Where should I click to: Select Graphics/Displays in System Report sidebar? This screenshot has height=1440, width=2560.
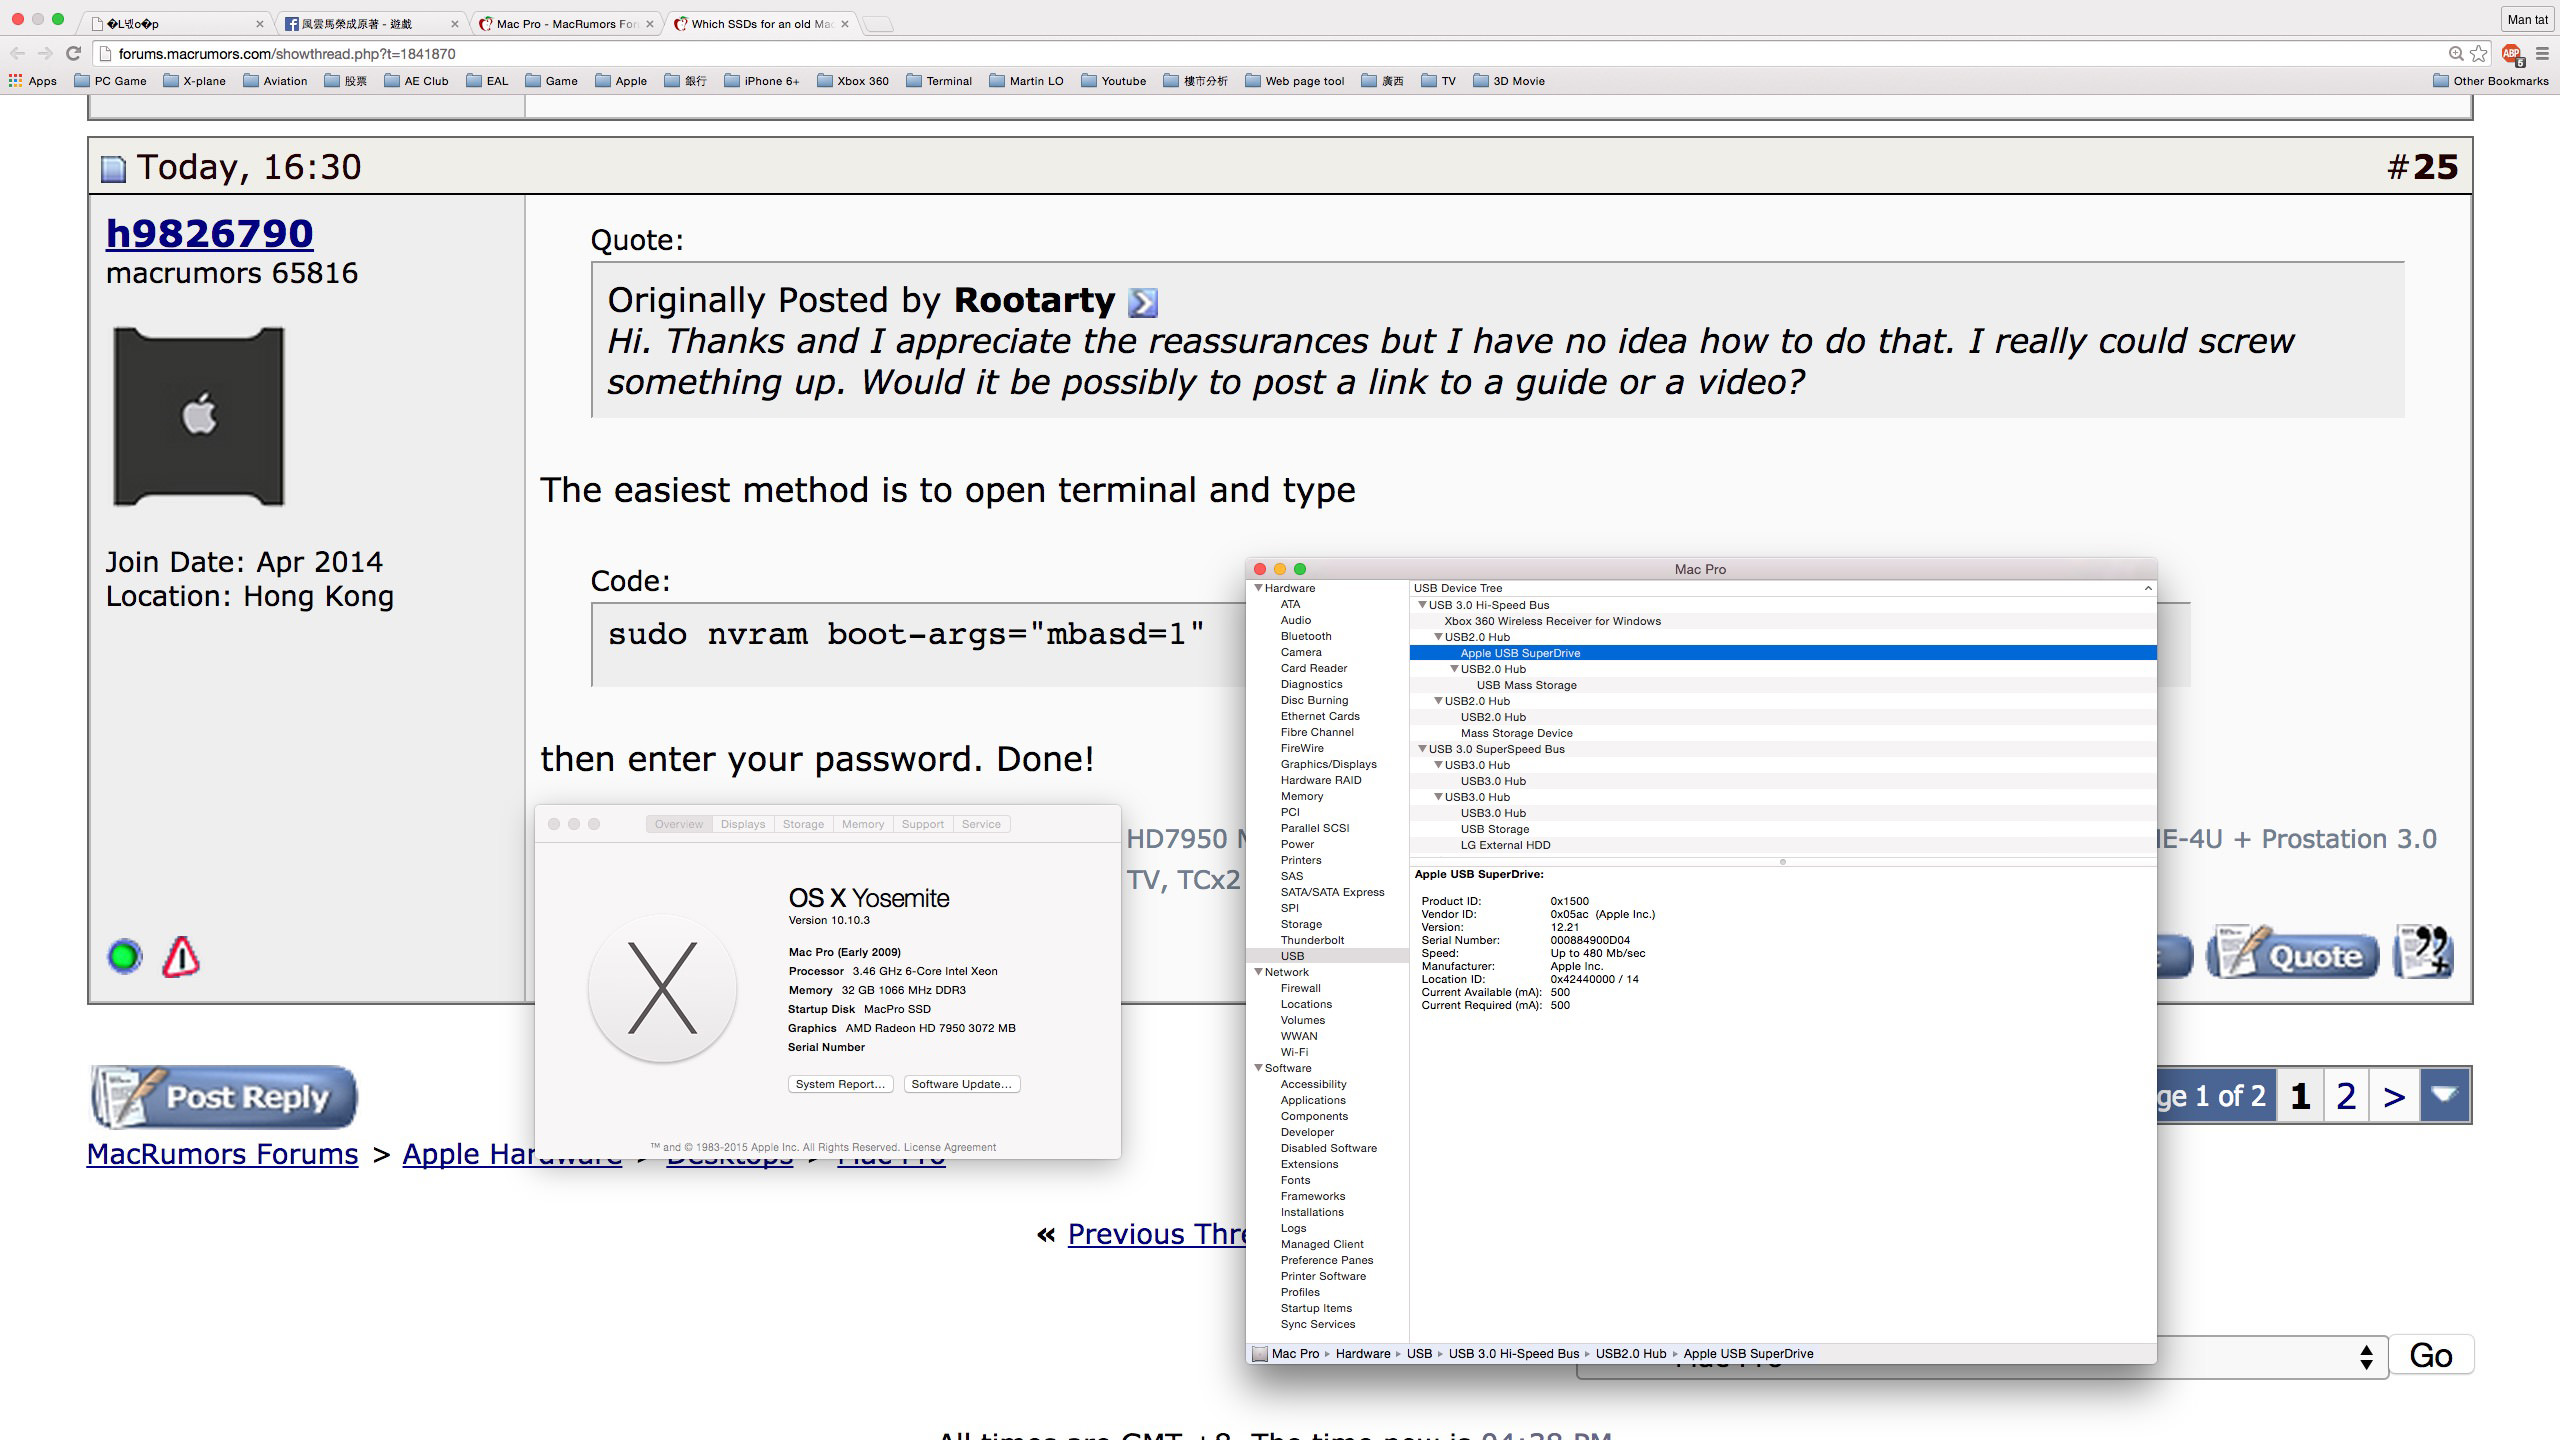1328,764
